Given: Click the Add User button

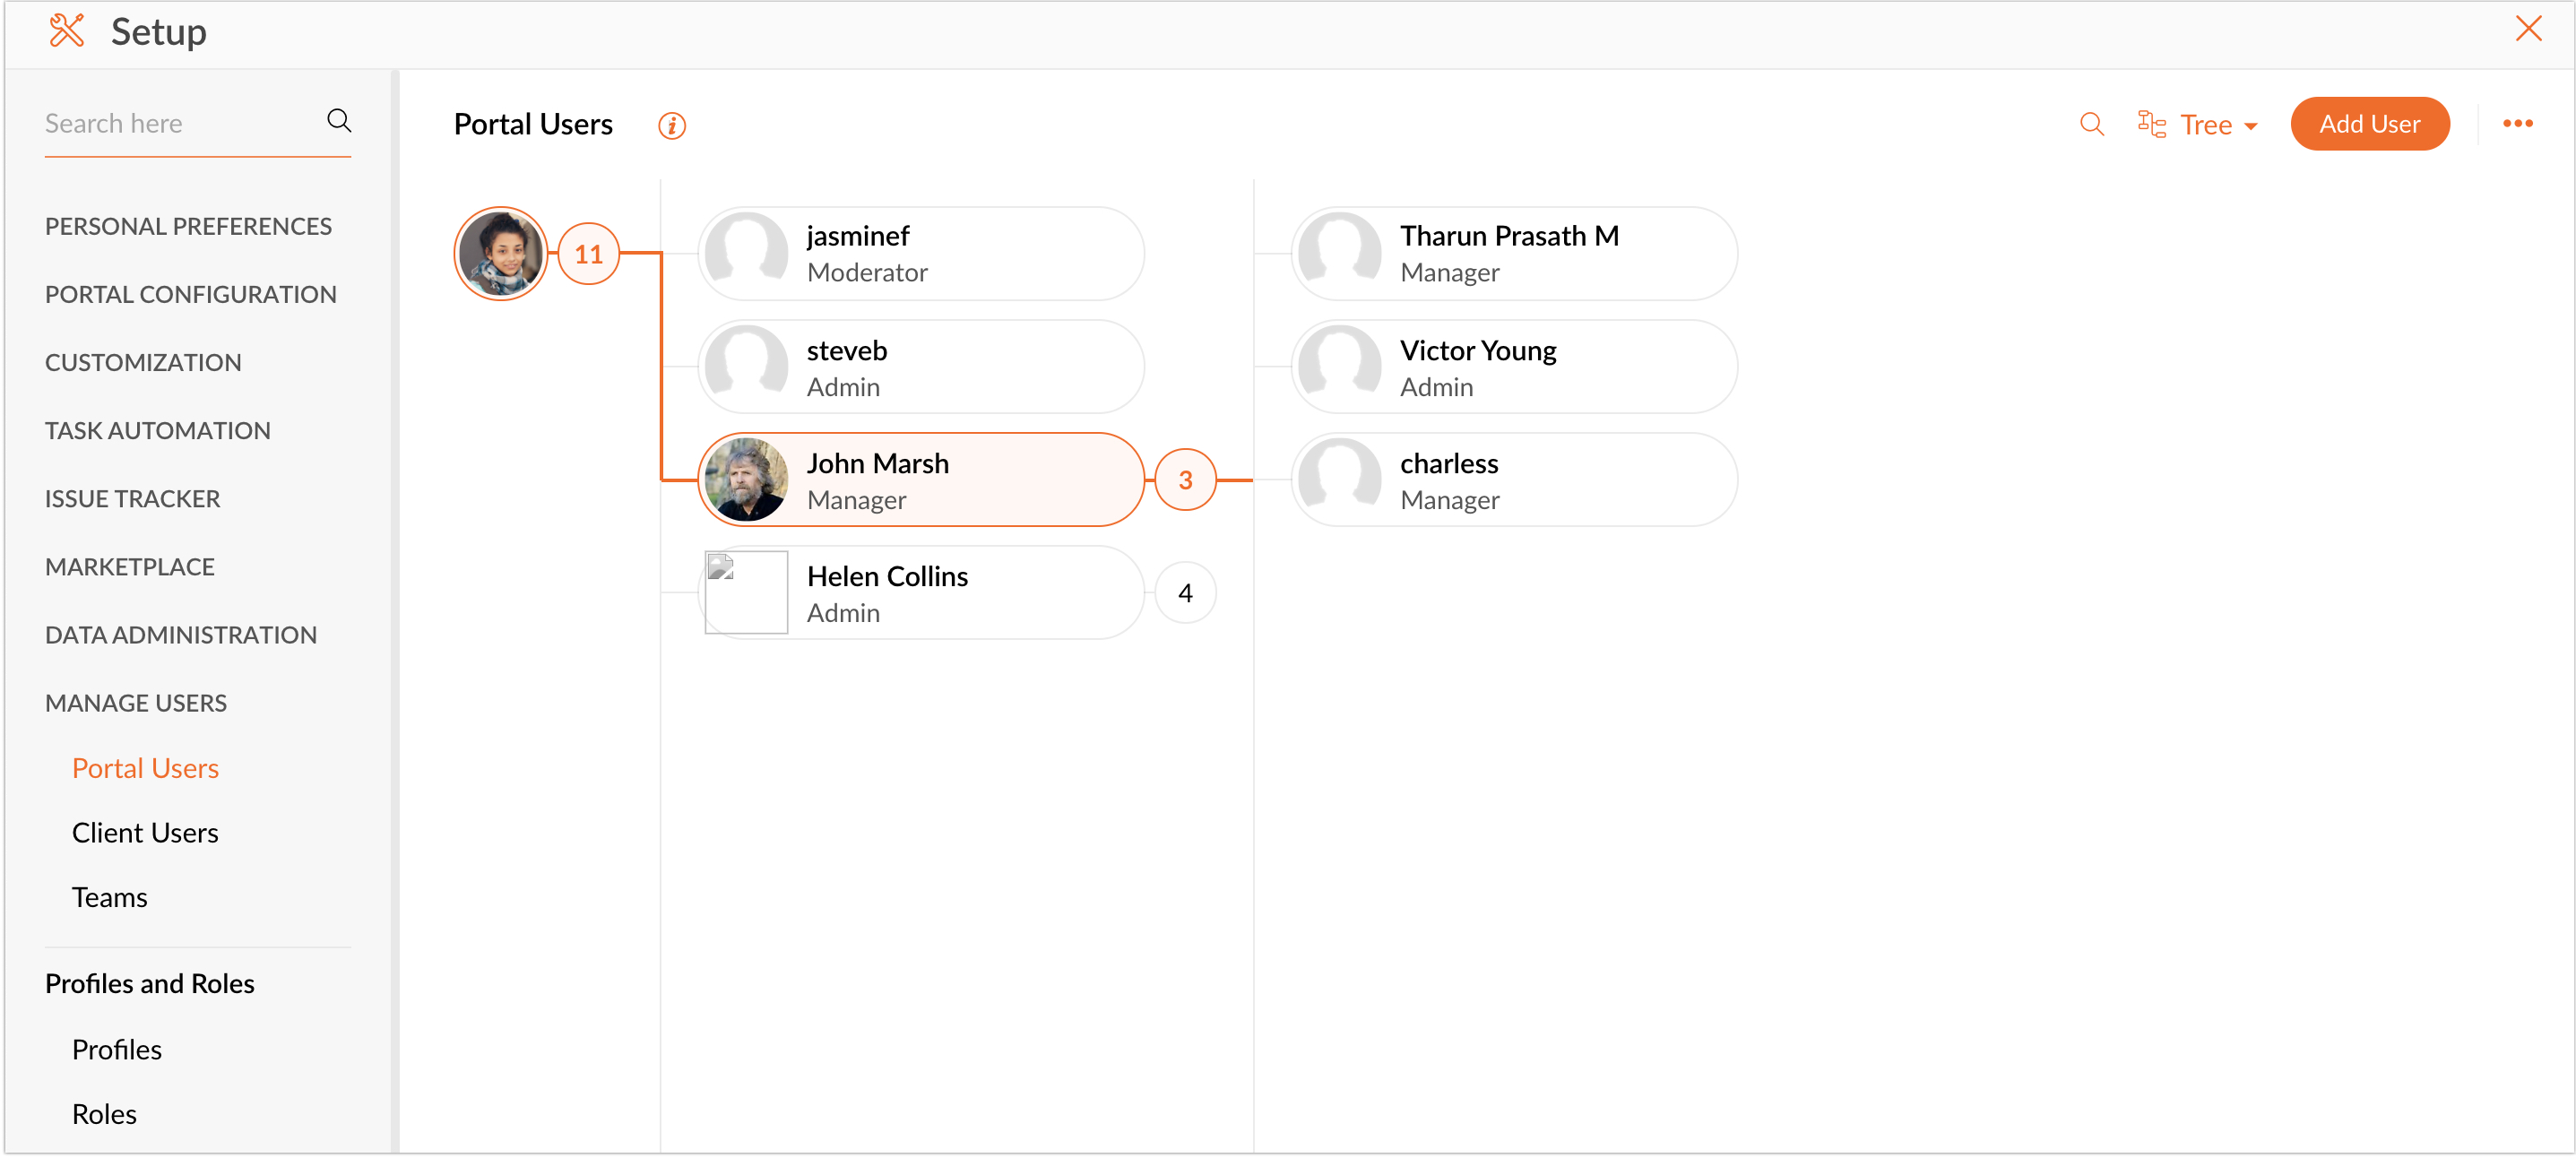Looking at the screenshot, I should tap(2369, 124).
